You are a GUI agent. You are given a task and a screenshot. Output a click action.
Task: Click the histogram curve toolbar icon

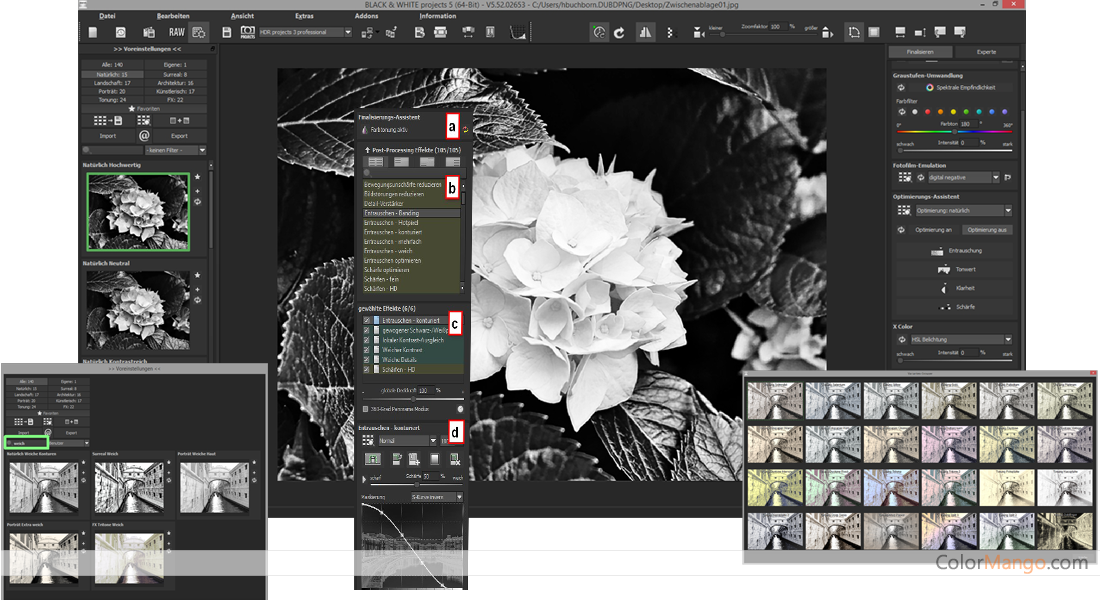point(518,32)
